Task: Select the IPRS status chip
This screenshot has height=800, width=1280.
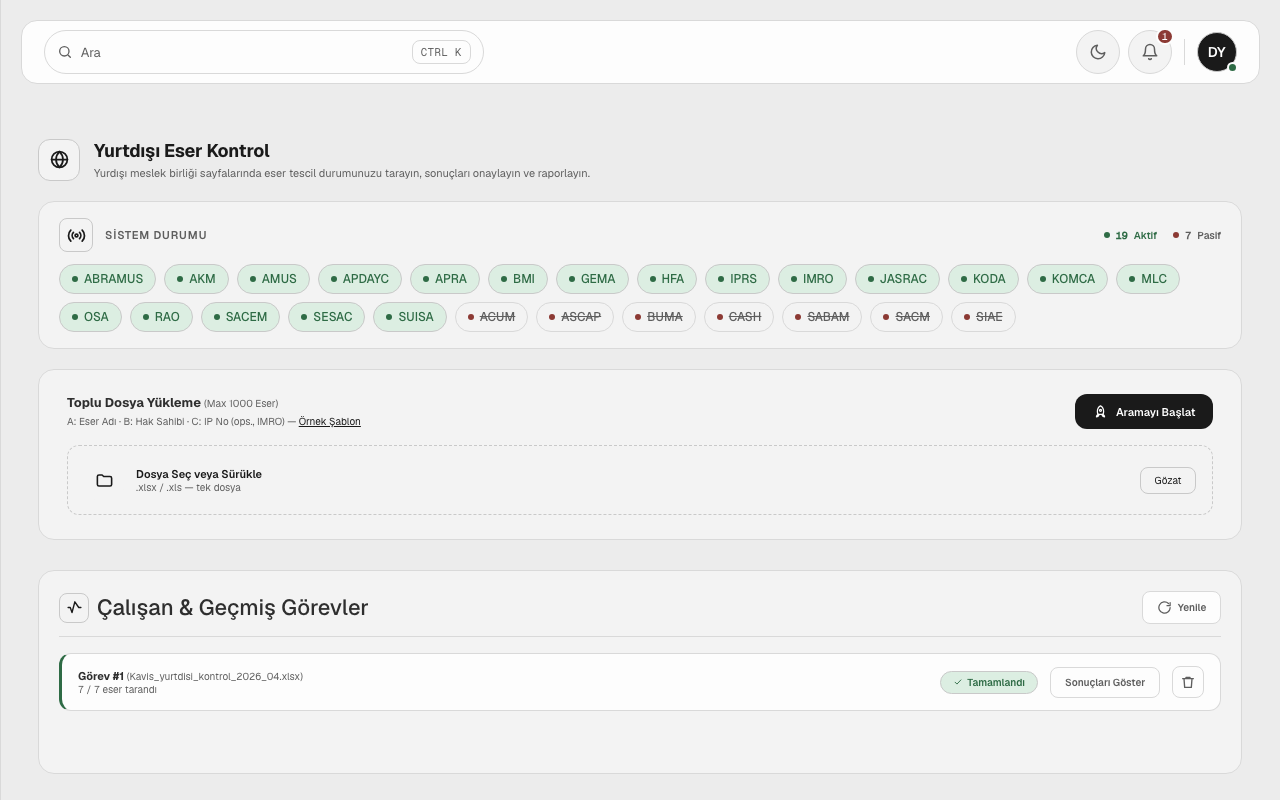Action: click(x=737, y=279)
